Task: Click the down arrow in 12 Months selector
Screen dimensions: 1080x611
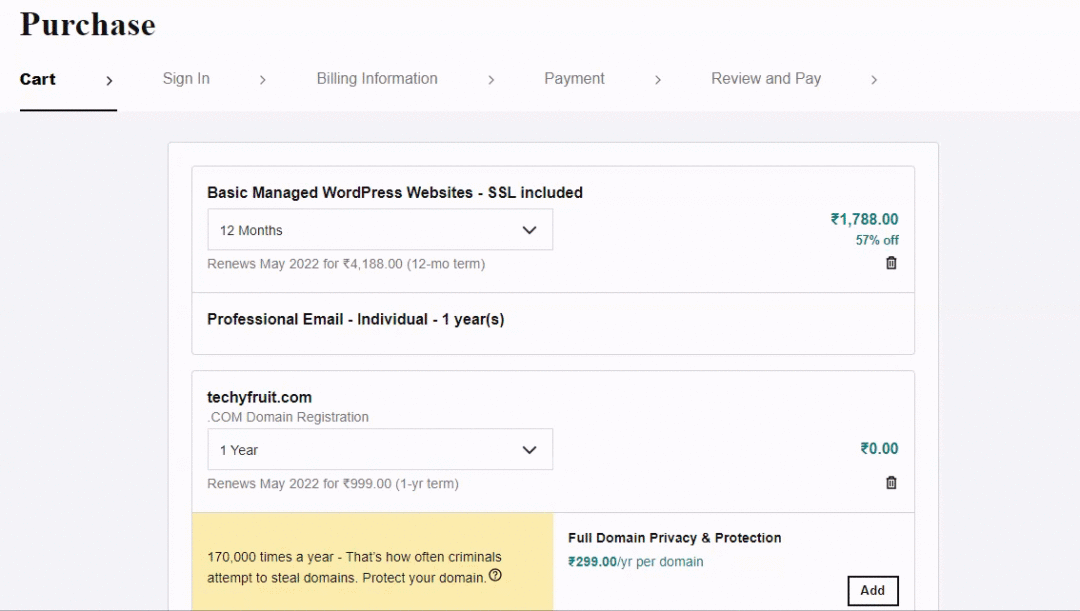Action: click(529, 230)
